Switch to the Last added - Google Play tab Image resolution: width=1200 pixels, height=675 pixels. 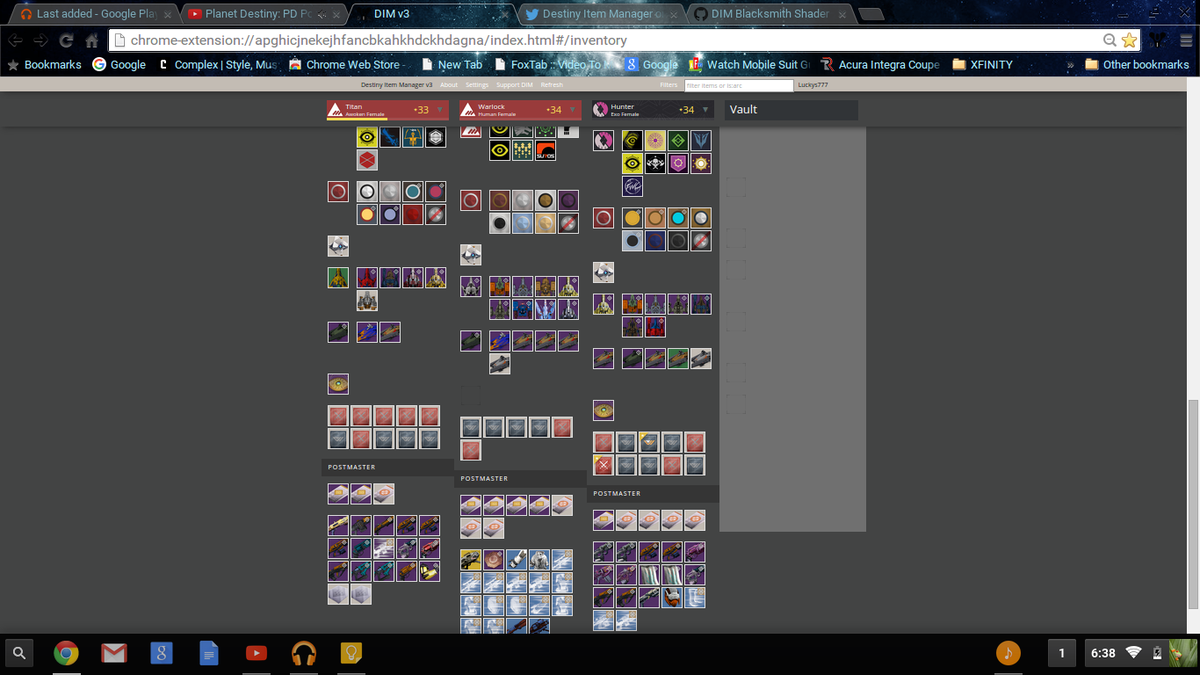[95, 14]
